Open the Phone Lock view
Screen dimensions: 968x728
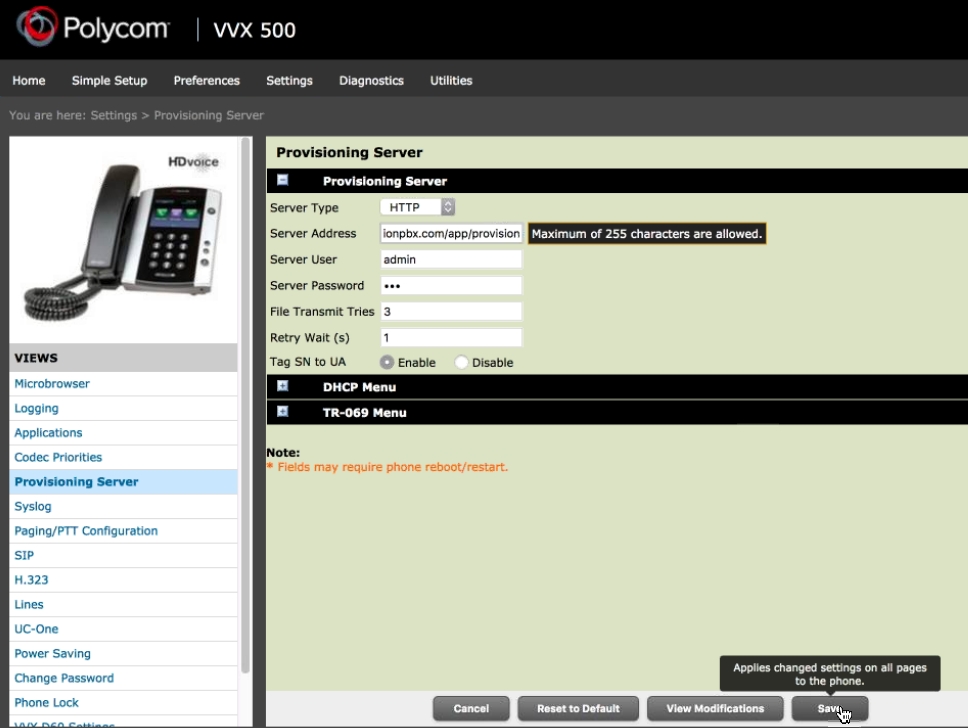pos(47,702)
